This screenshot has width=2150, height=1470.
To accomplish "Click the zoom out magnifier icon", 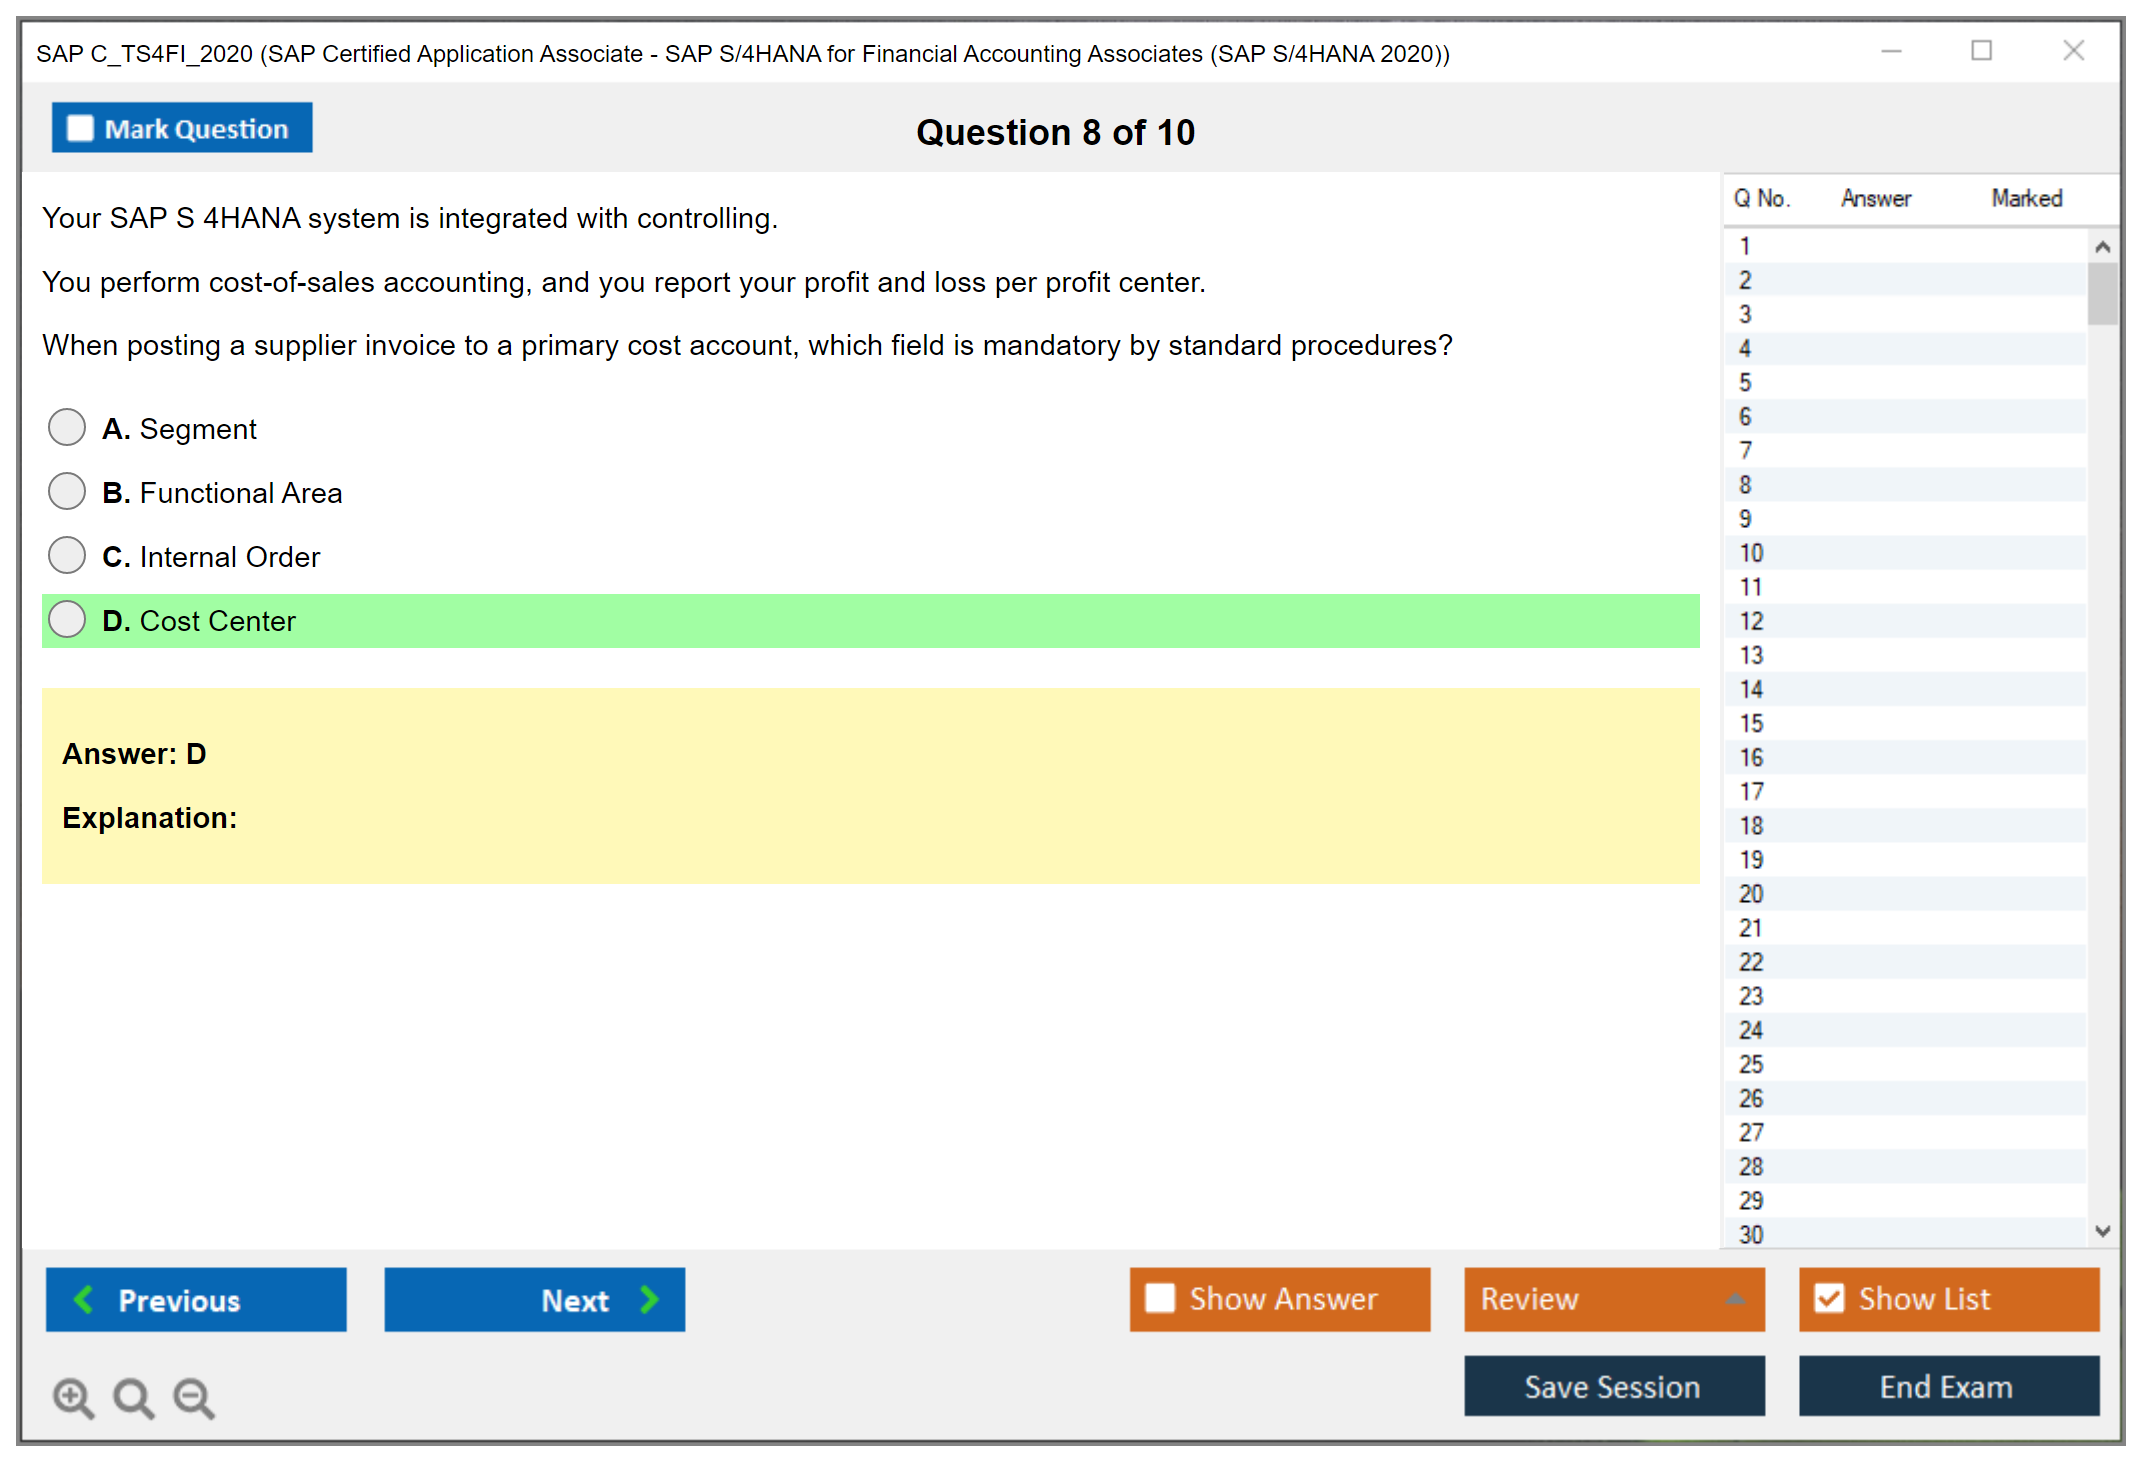I will [193, 1397].
